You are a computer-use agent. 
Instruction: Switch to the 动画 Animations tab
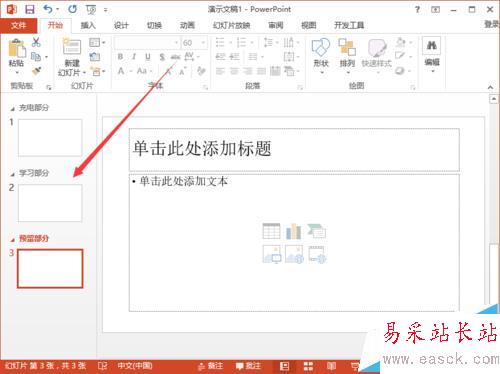[x=187, y=25]
